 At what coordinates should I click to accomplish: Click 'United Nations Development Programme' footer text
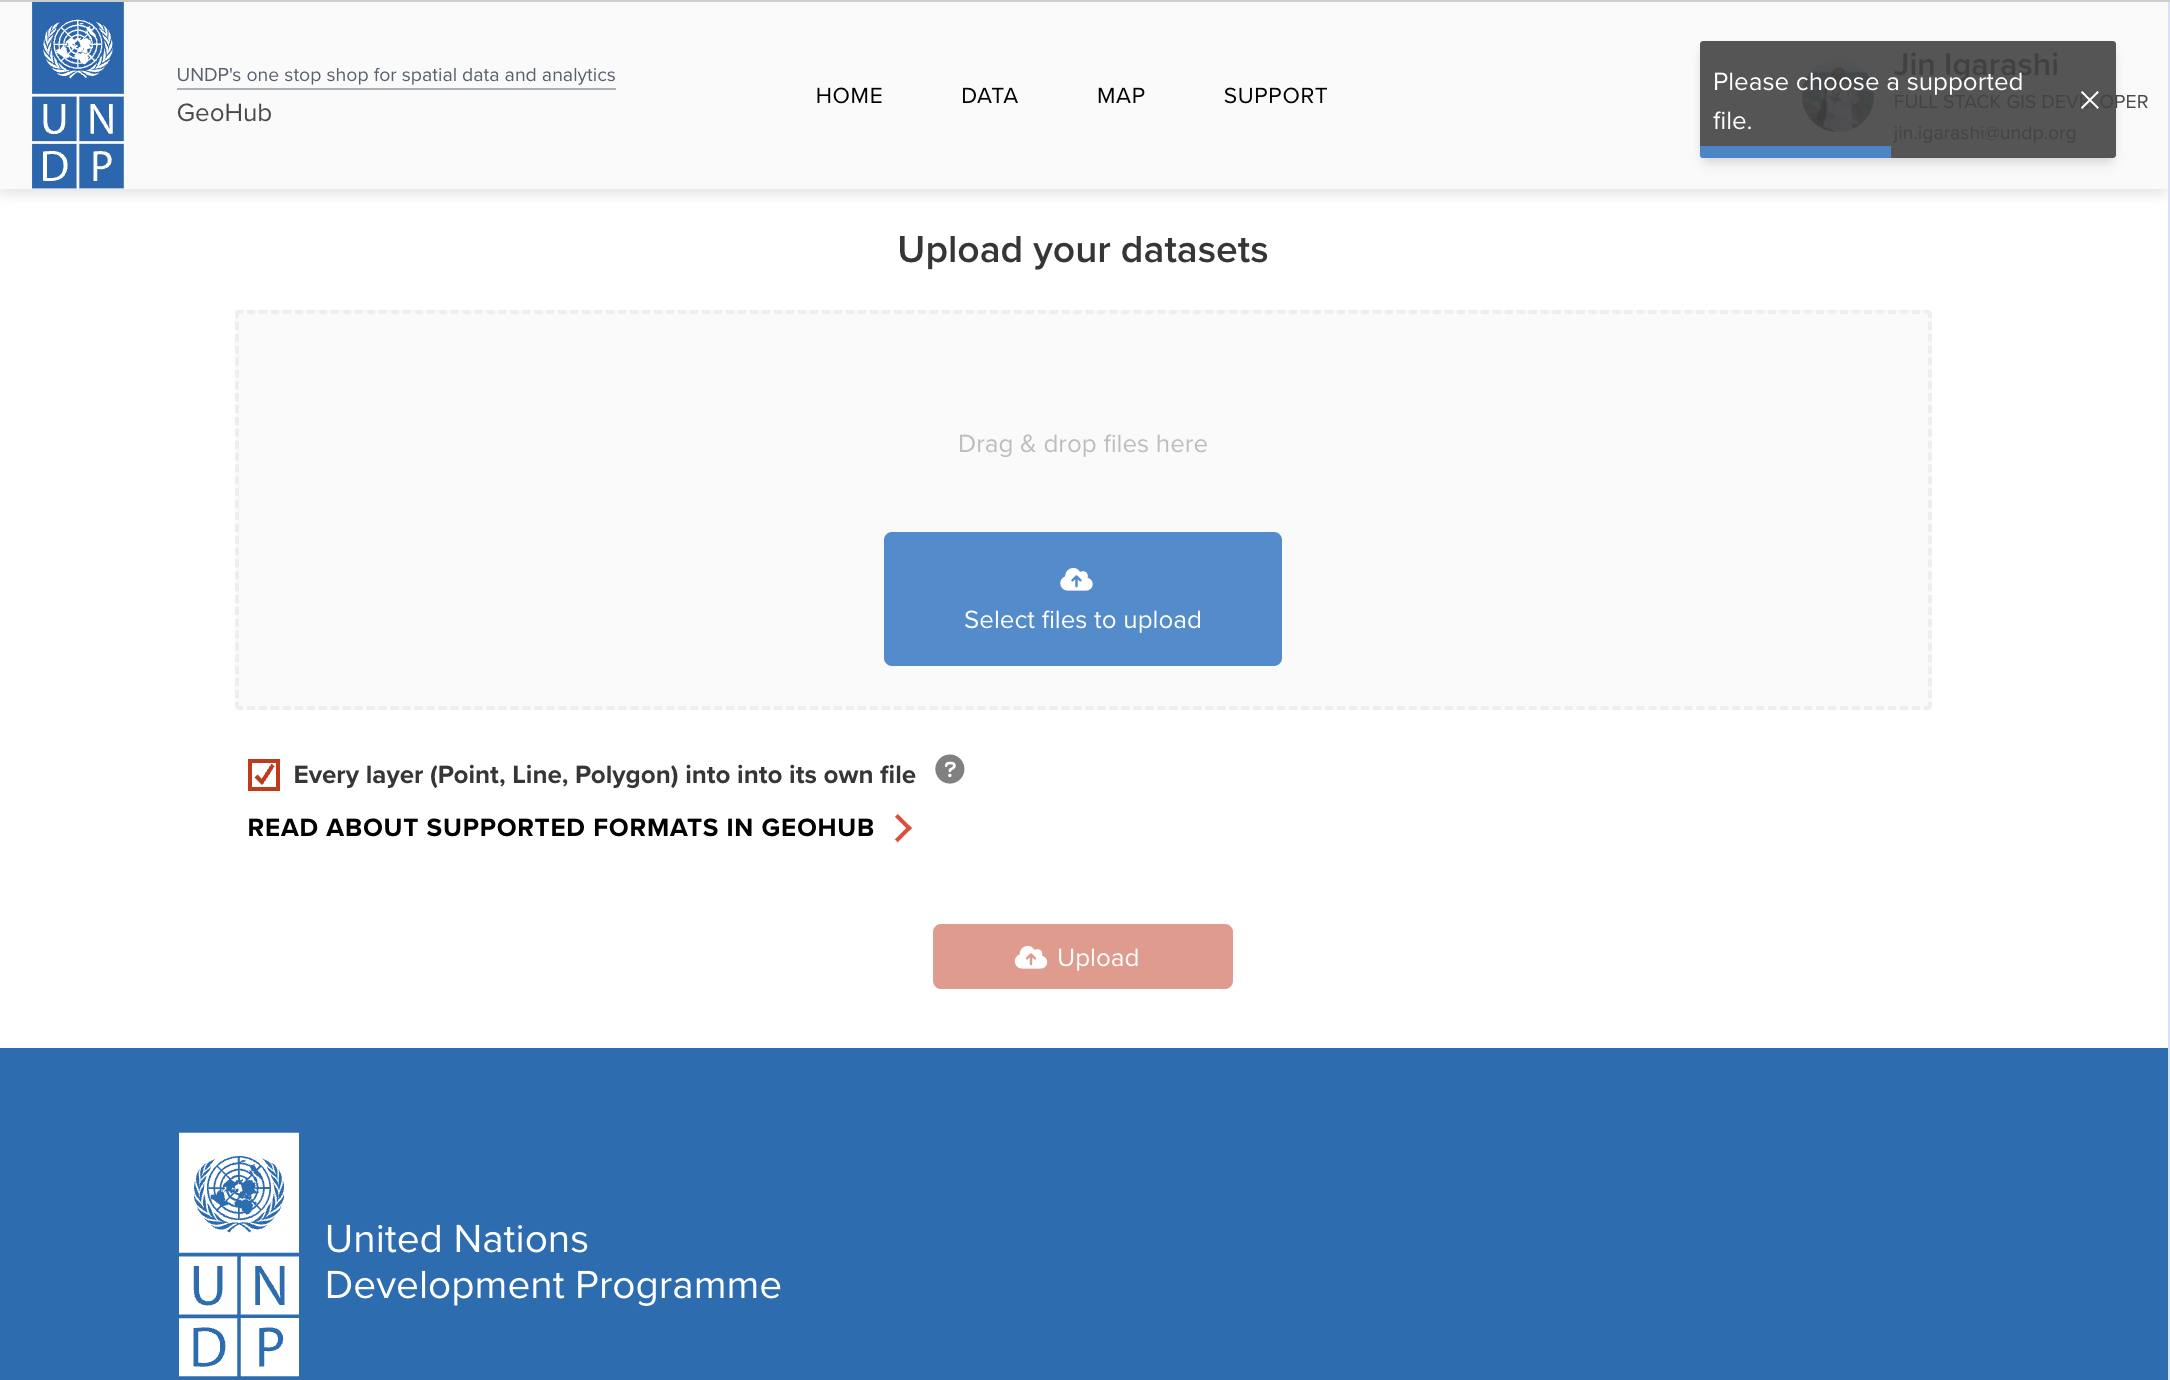pyautogui.click(x=552, y=1262)
